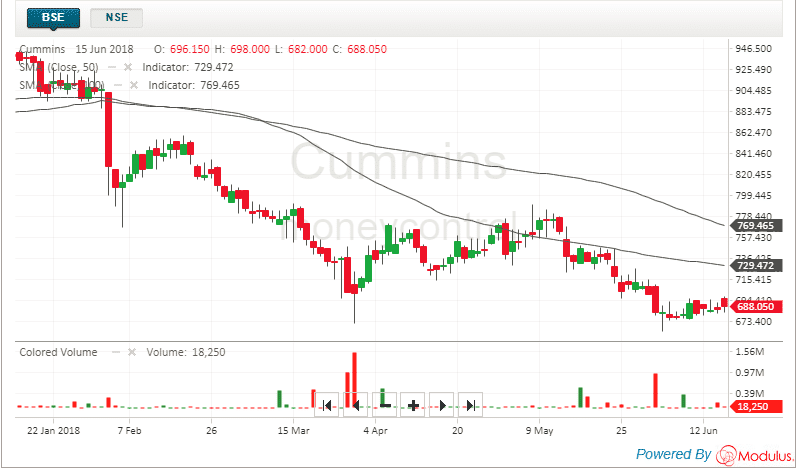
Task: Jump to the latest data point
Action: tap(470, 405)
